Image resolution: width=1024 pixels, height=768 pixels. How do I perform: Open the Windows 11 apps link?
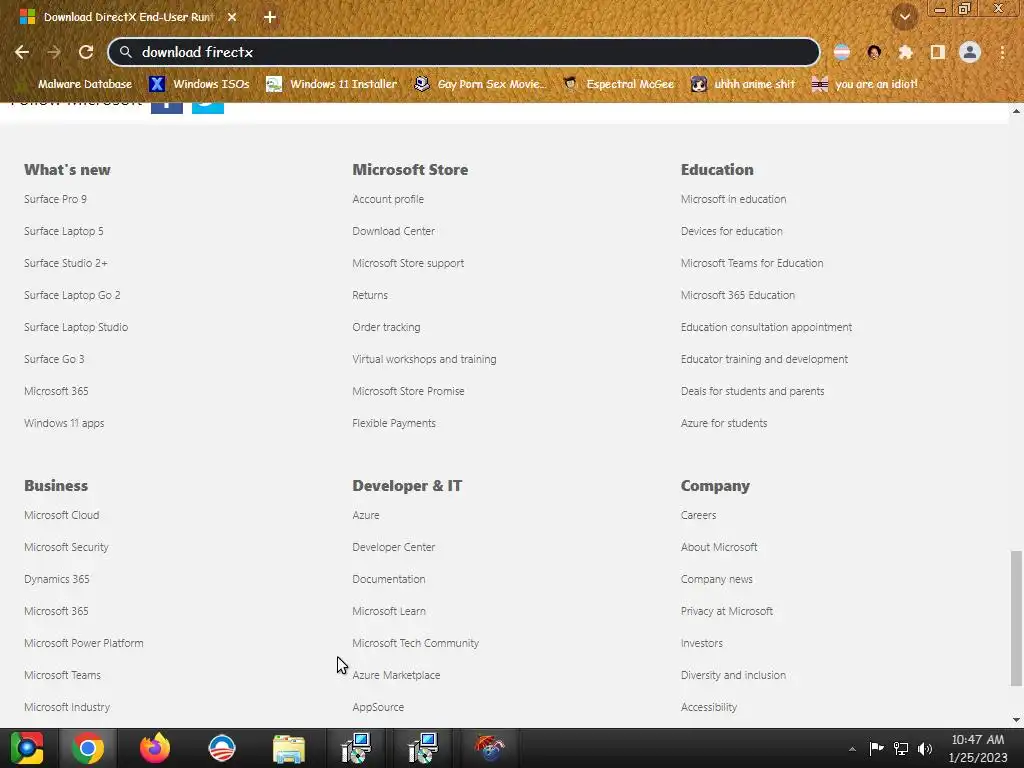pos(64,423)
